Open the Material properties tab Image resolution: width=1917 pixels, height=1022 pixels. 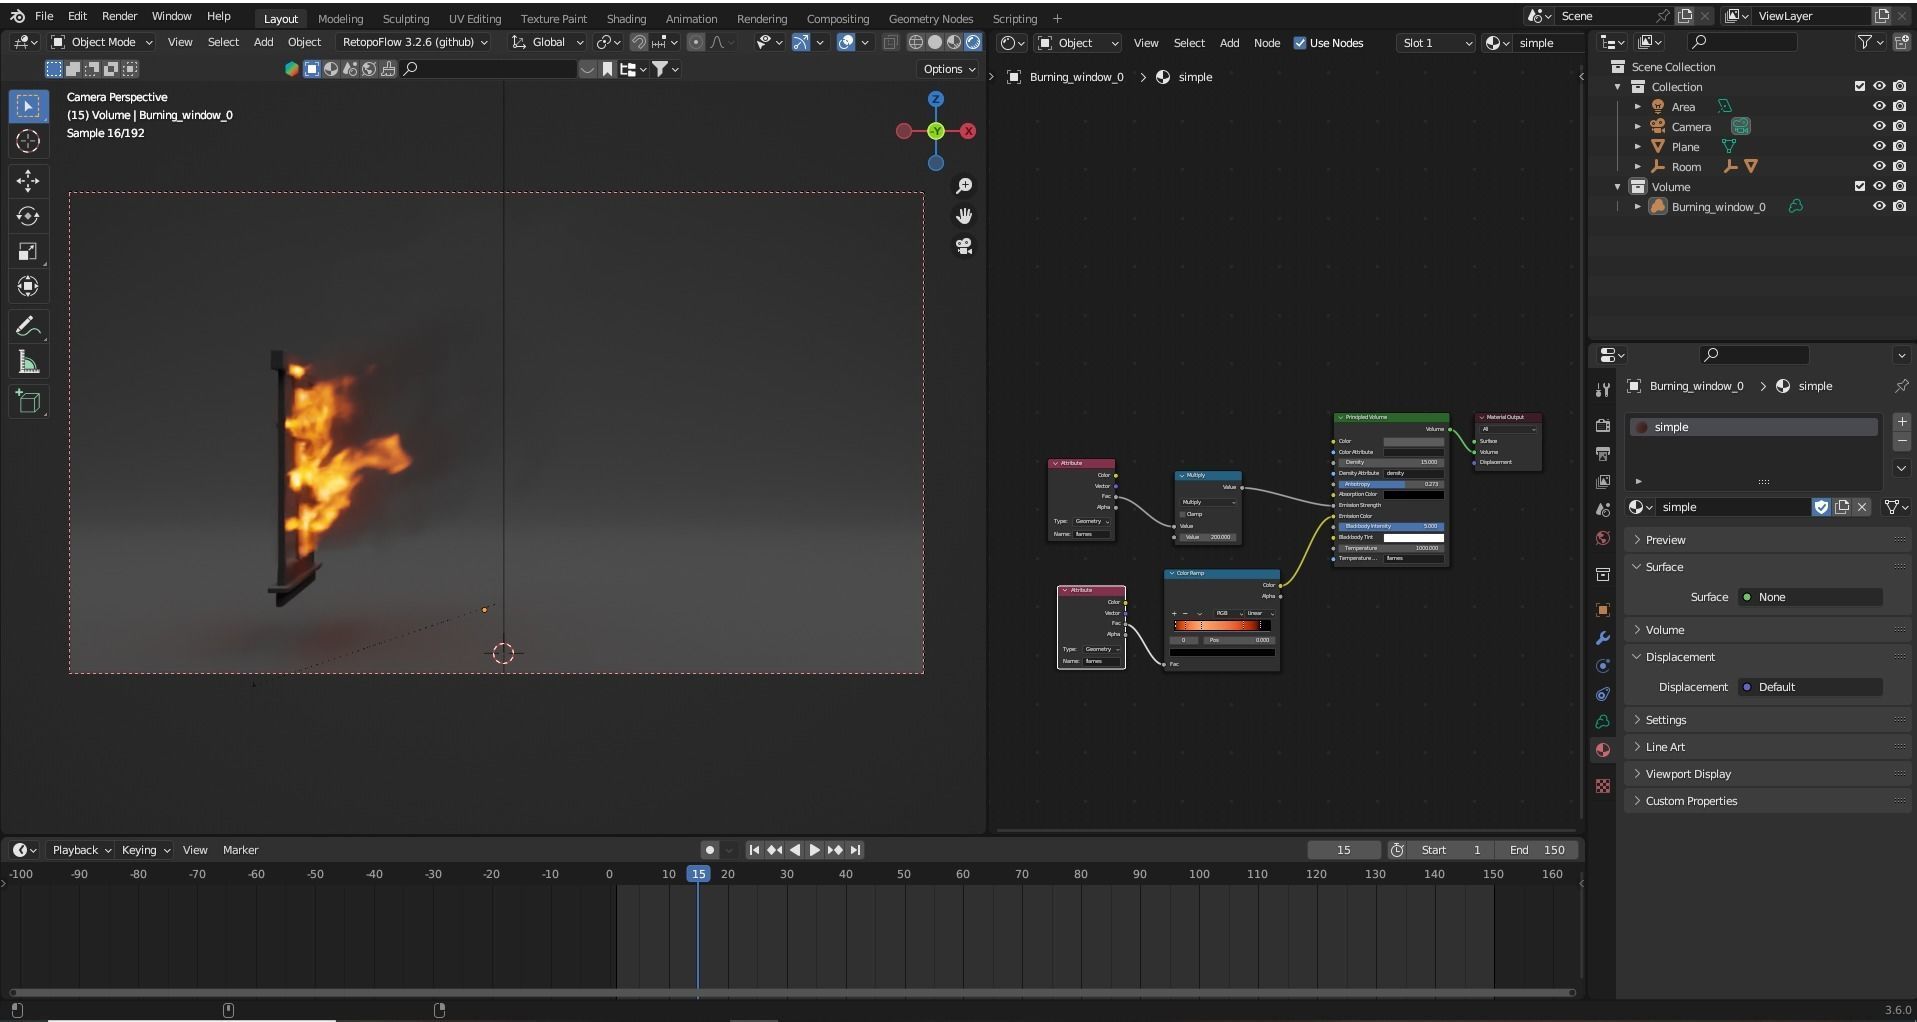coord(1603,750)
